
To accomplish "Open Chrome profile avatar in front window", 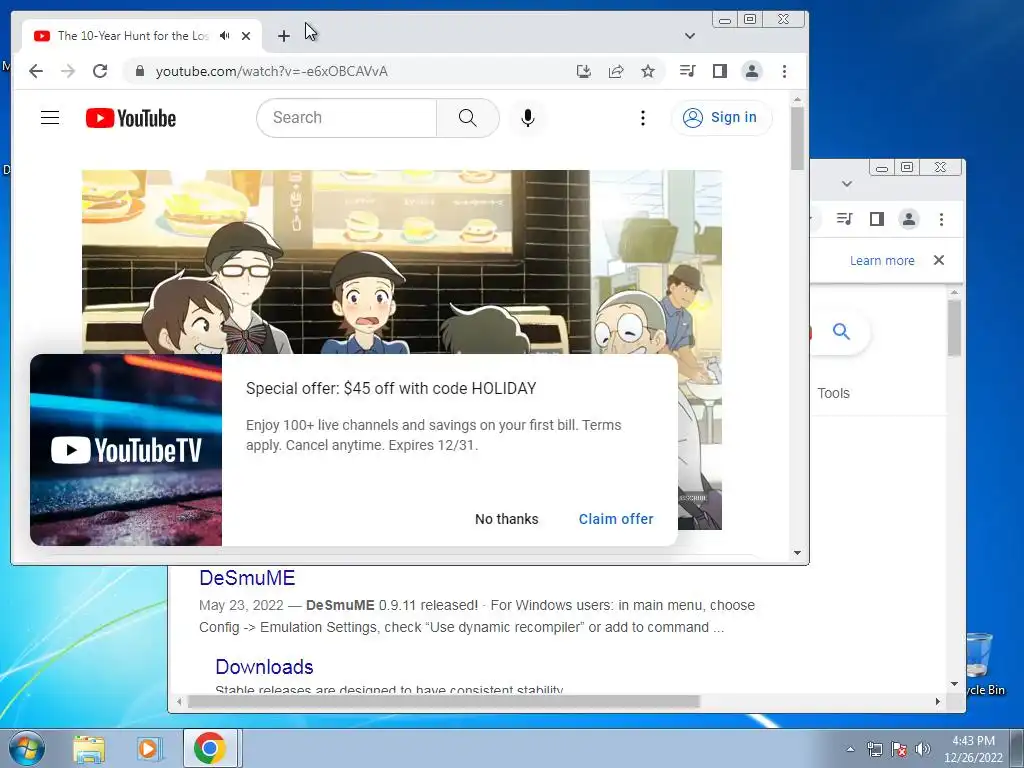I will click(x=752, y=71).
